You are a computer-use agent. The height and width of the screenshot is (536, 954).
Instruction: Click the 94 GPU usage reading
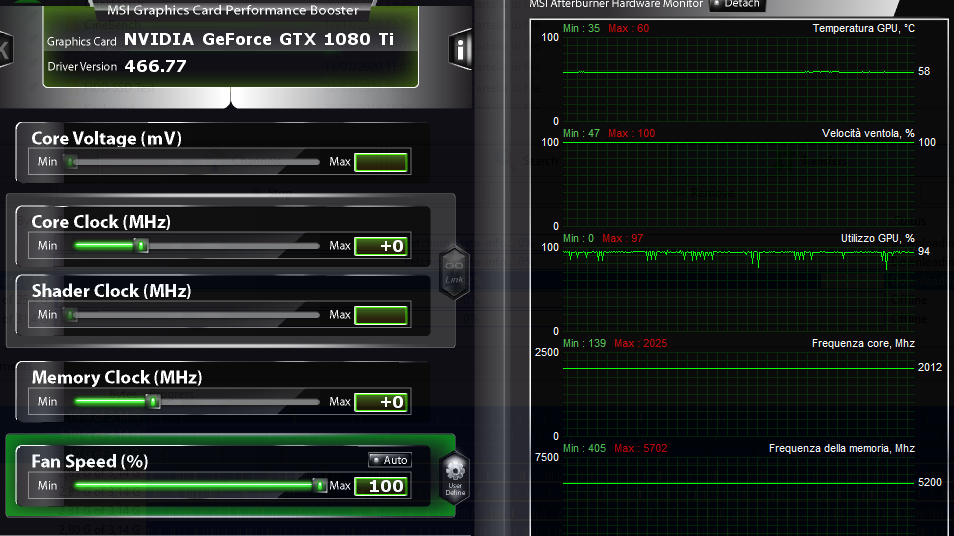[x=924, y=251]
